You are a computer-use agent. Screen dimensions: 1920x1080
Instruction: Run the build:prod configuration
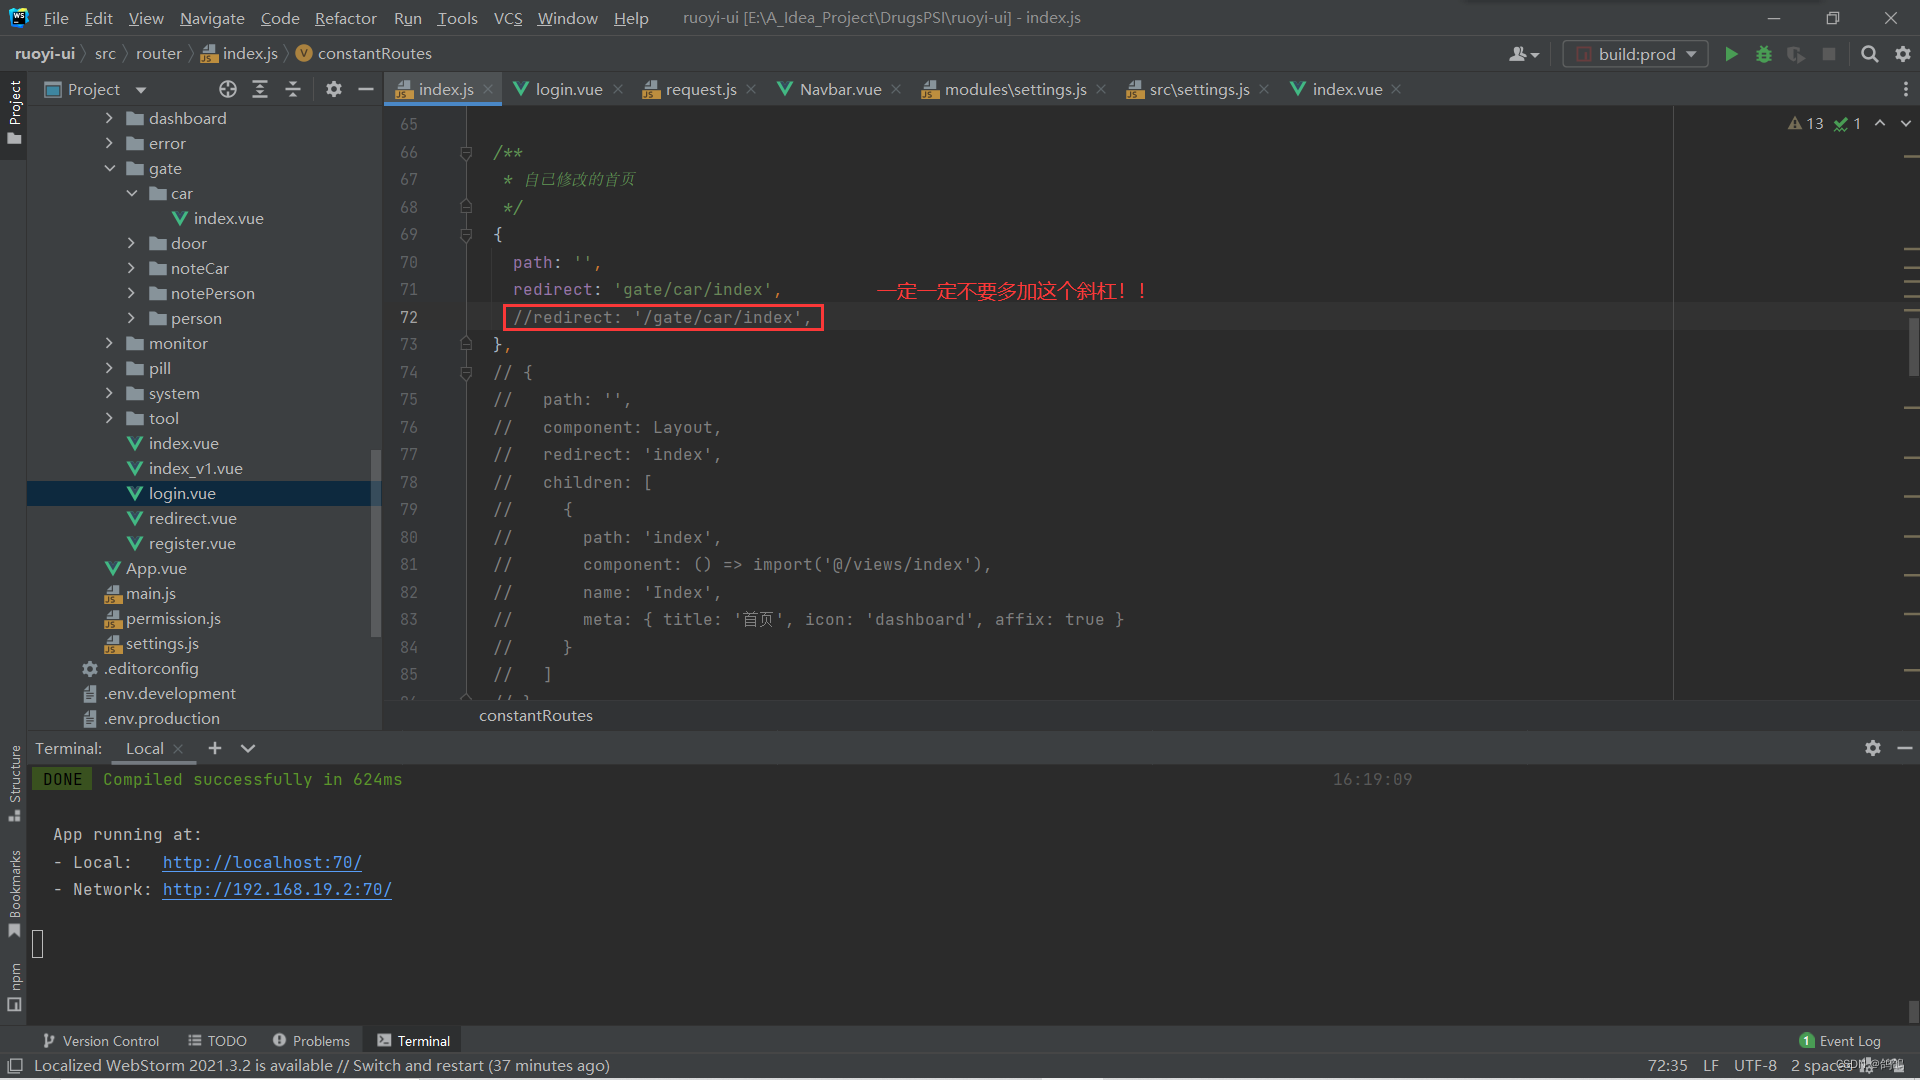1731,54
